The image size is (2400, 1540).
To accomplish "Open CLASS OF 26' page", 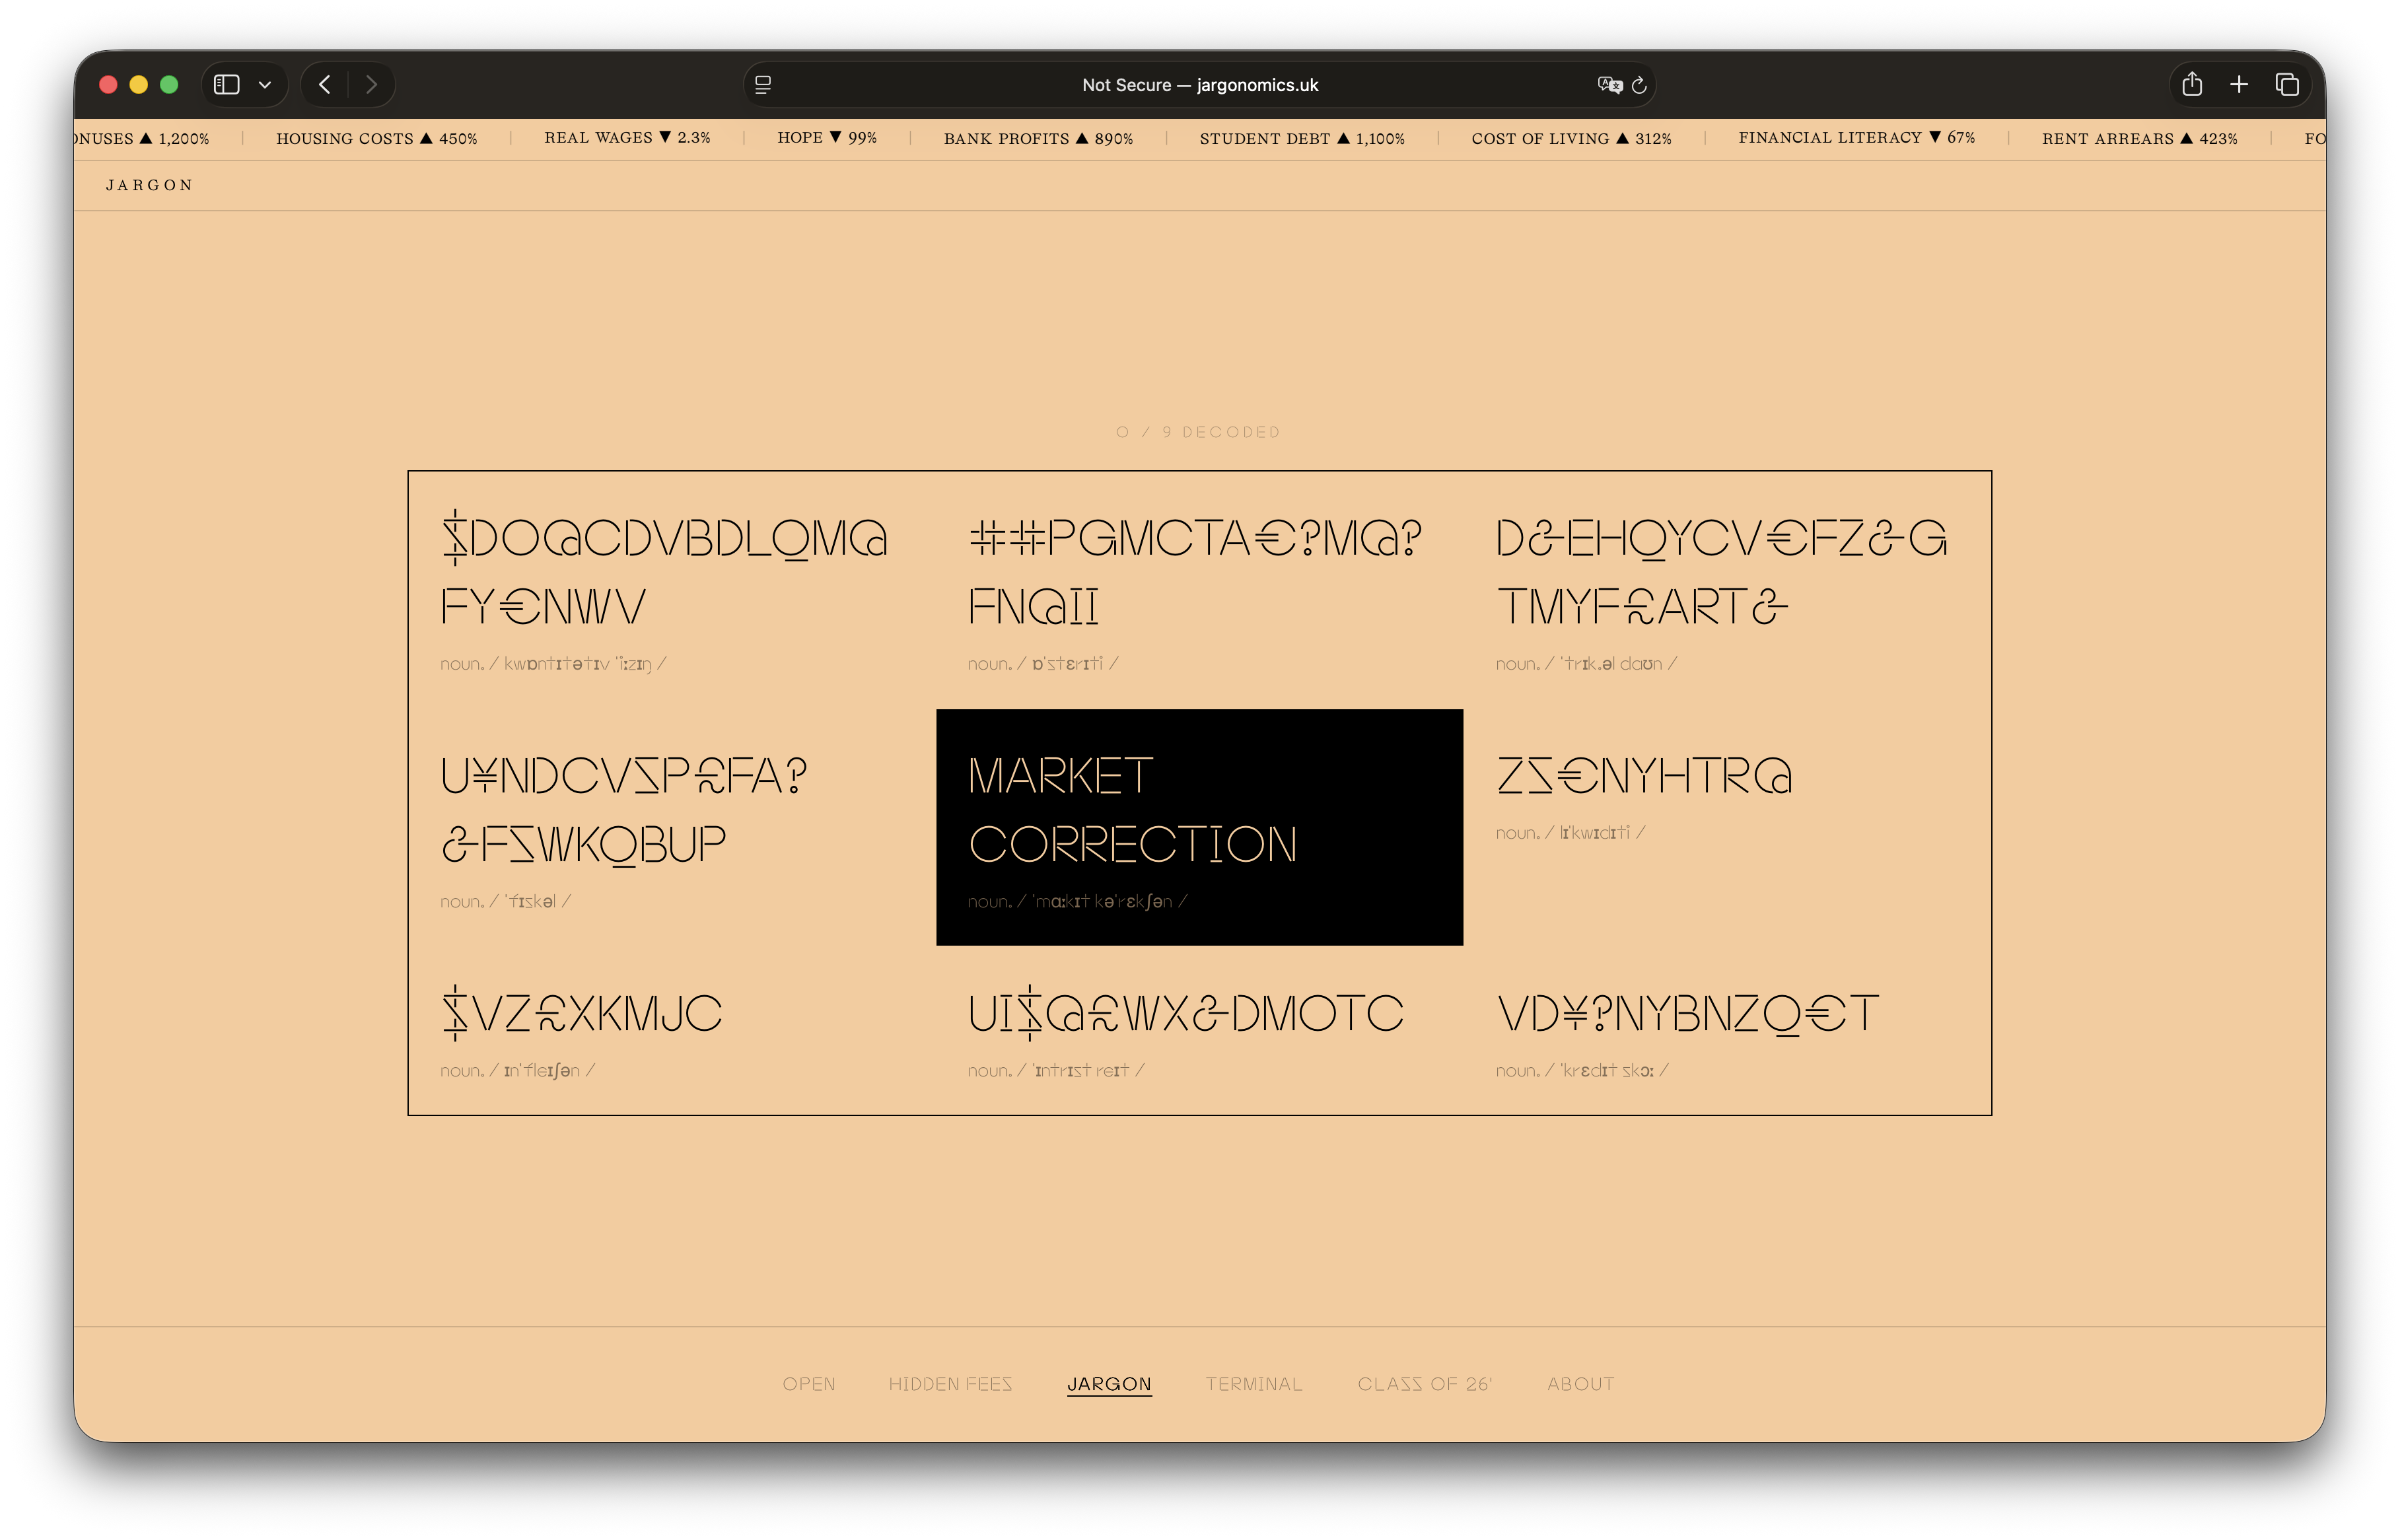I will tap(1425, 1384).
